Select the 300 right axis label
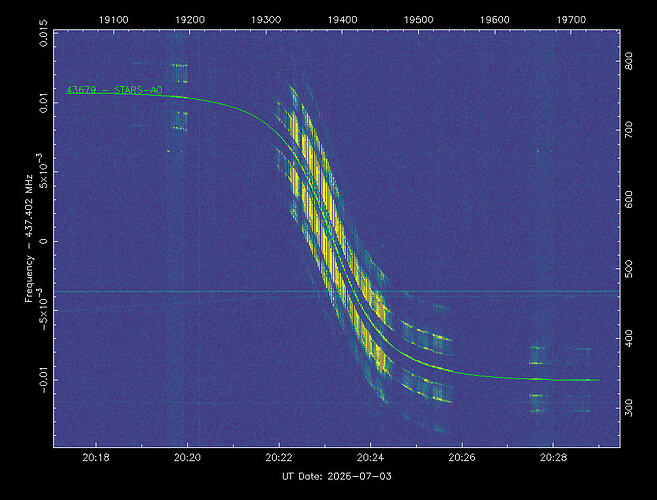Screen dimensions: 657x500 click(x=629, y=407)
